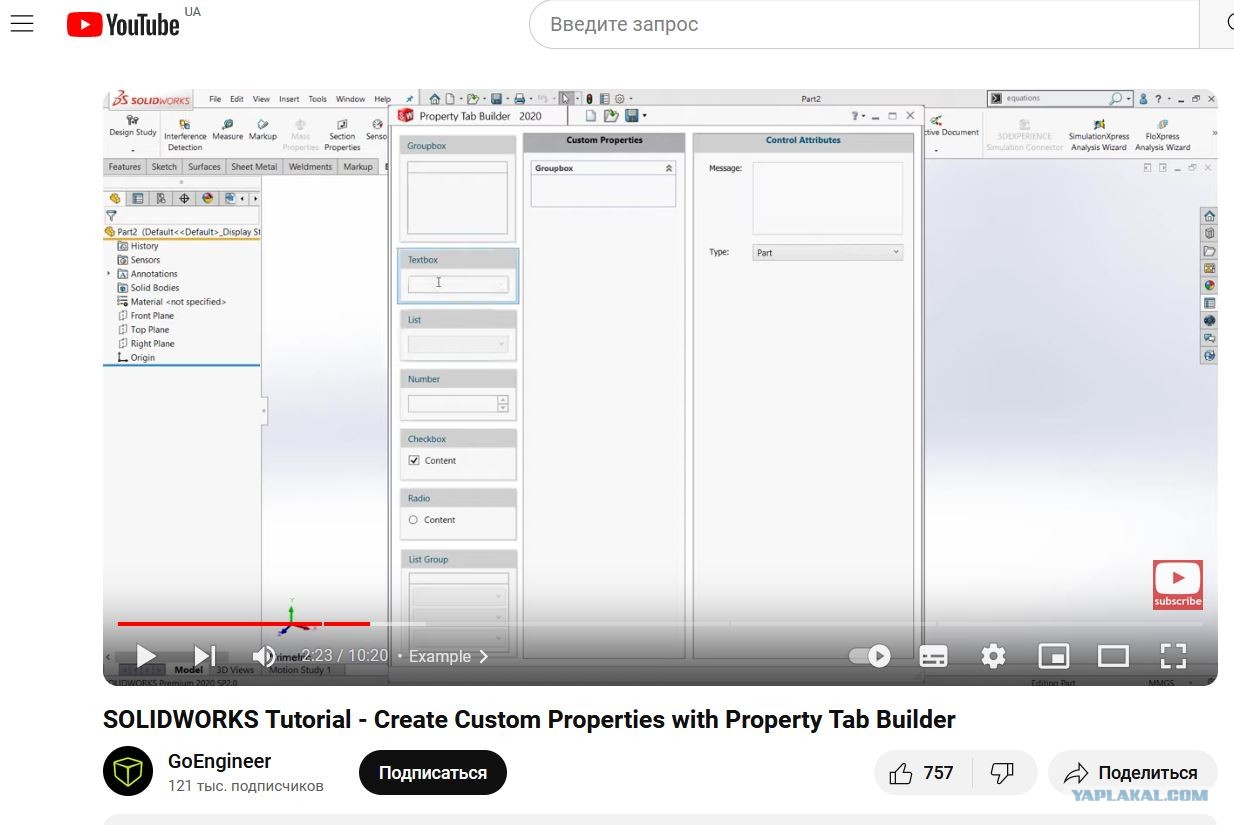Turn on subtitles in the player
Screen dimensions: 1234x825
point(933,656)
